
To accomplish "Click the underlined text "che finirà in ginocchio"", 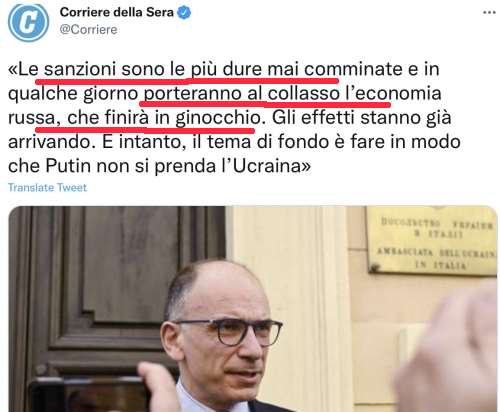I will (x=164, y=118).
